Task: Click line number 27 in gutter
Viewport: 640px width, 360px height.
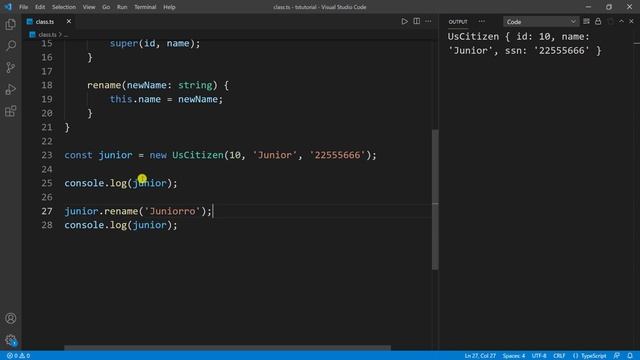Action: pyautogui.click(x=47, y=211)
